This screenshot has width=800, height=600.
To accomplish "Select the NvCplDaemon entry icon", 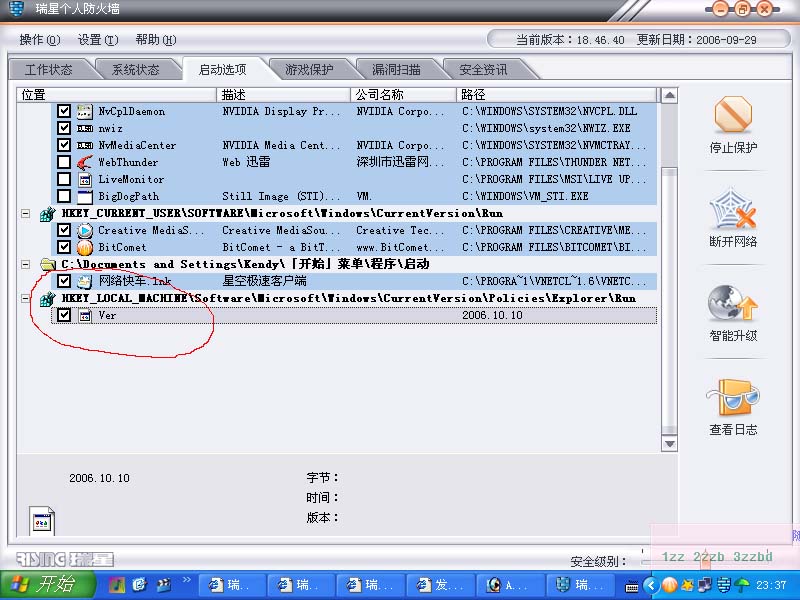I will pyautogui.click(x=85, y=111).
